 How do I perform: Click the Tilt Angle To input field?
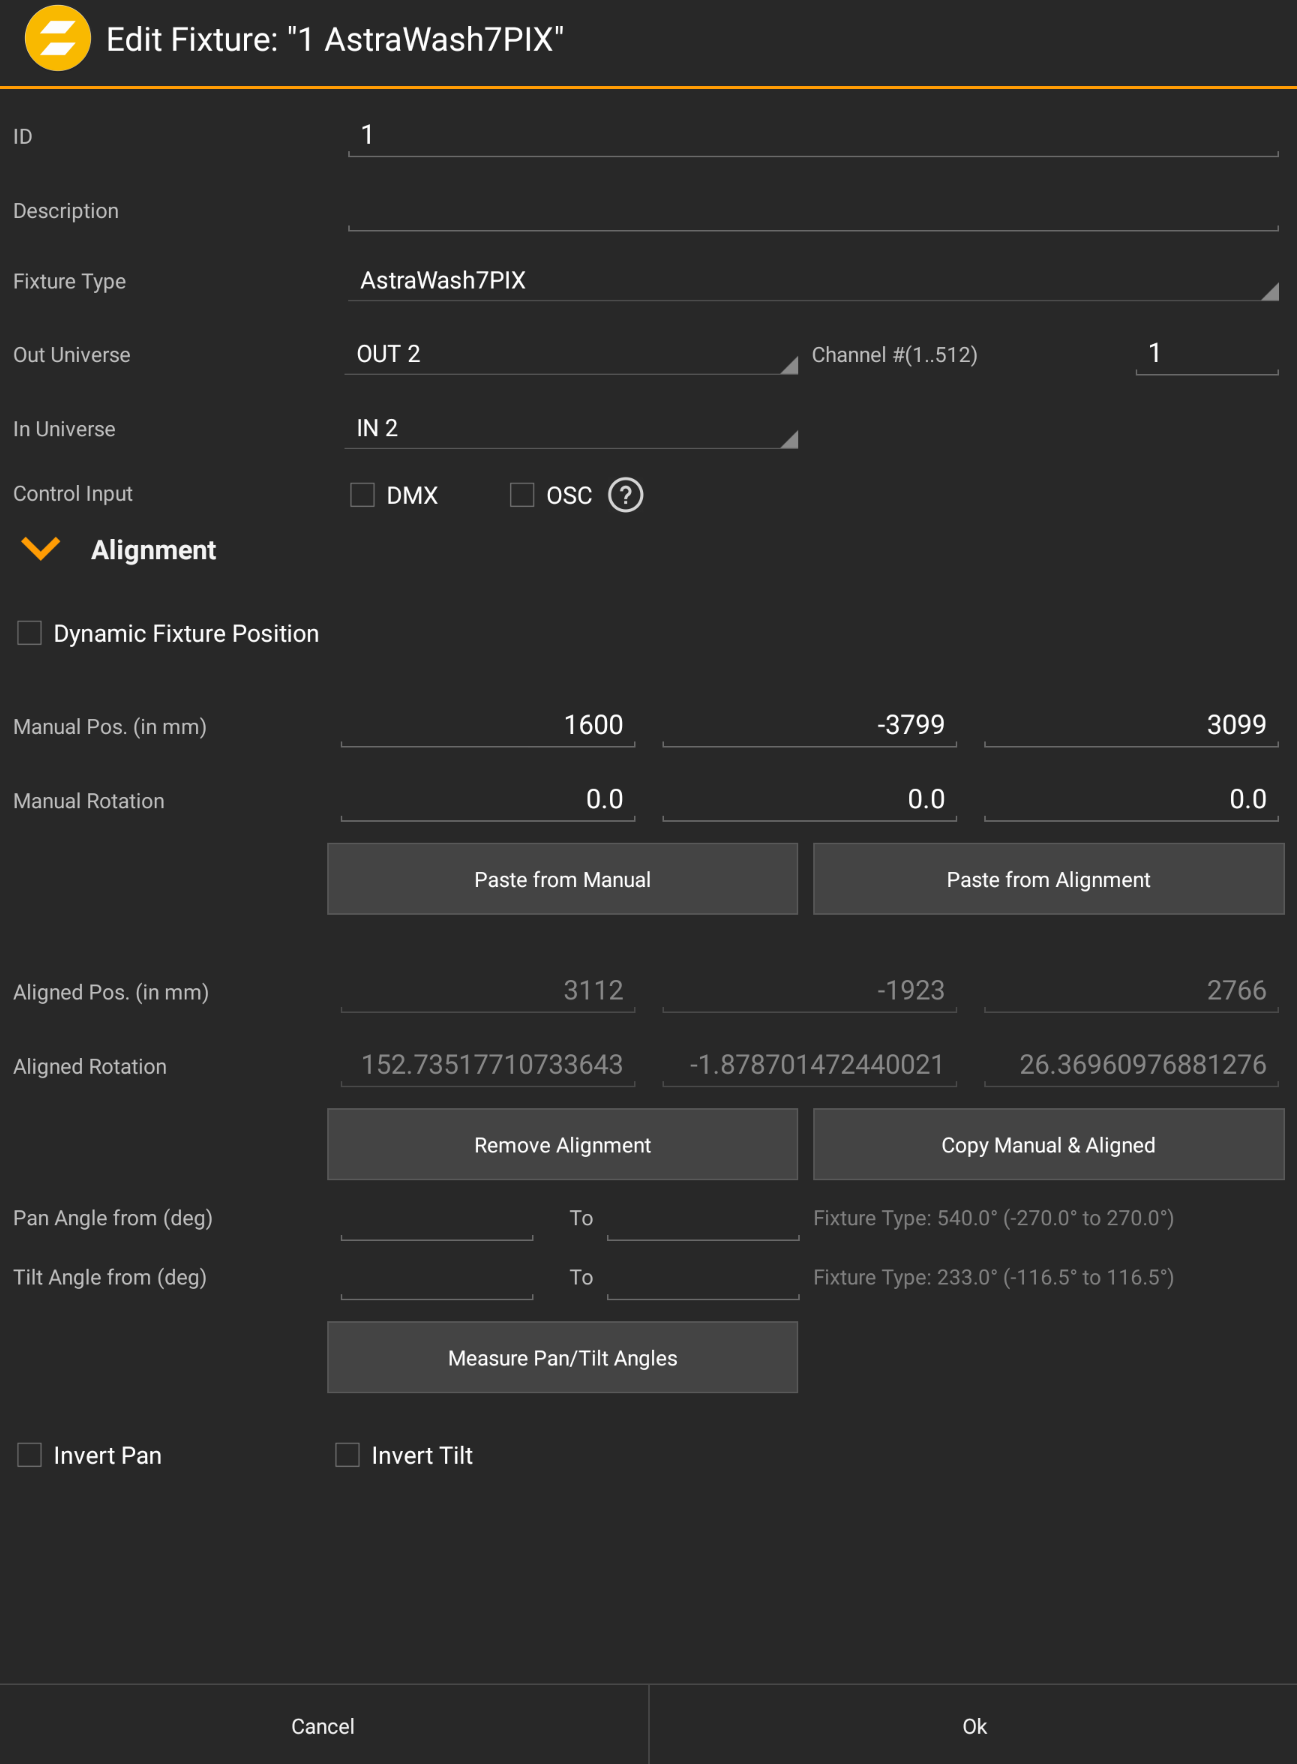(x=703, y=1278)
